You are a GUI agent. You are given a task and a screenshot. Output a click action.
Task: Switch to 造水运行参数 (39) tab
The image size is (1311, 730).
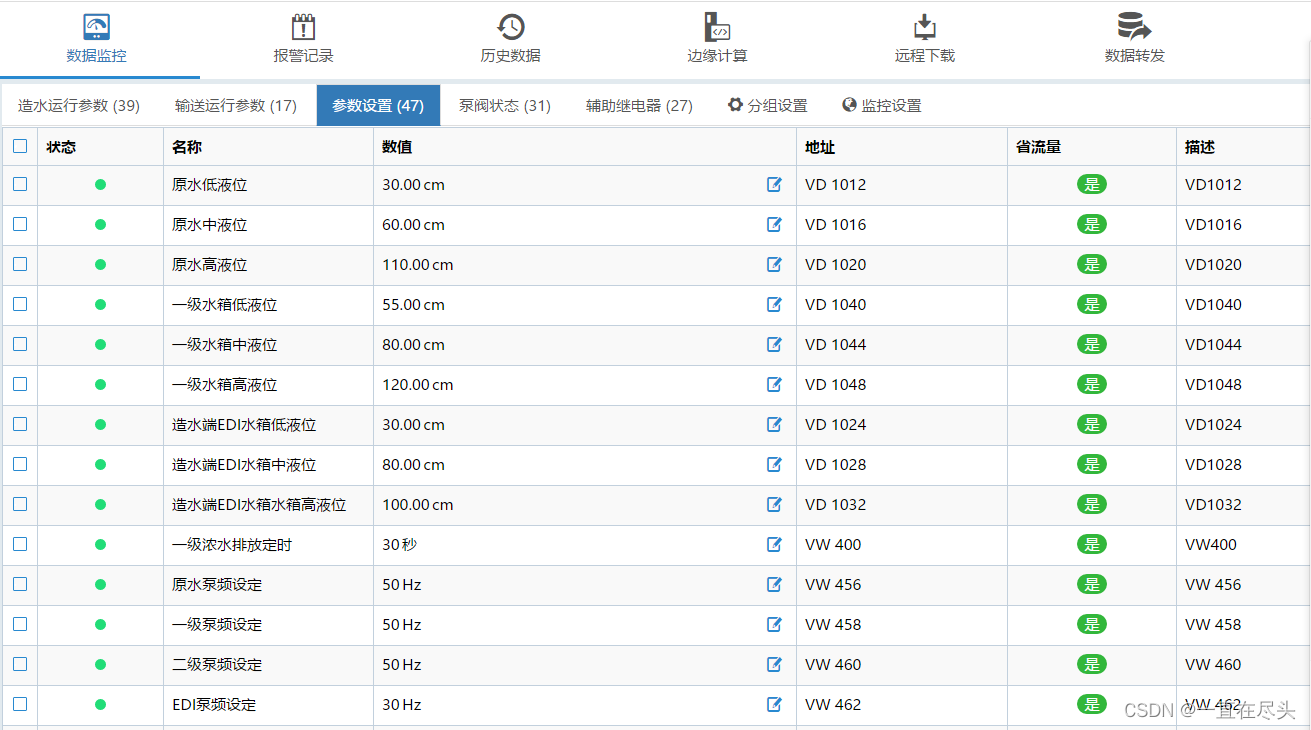point(79,105)
